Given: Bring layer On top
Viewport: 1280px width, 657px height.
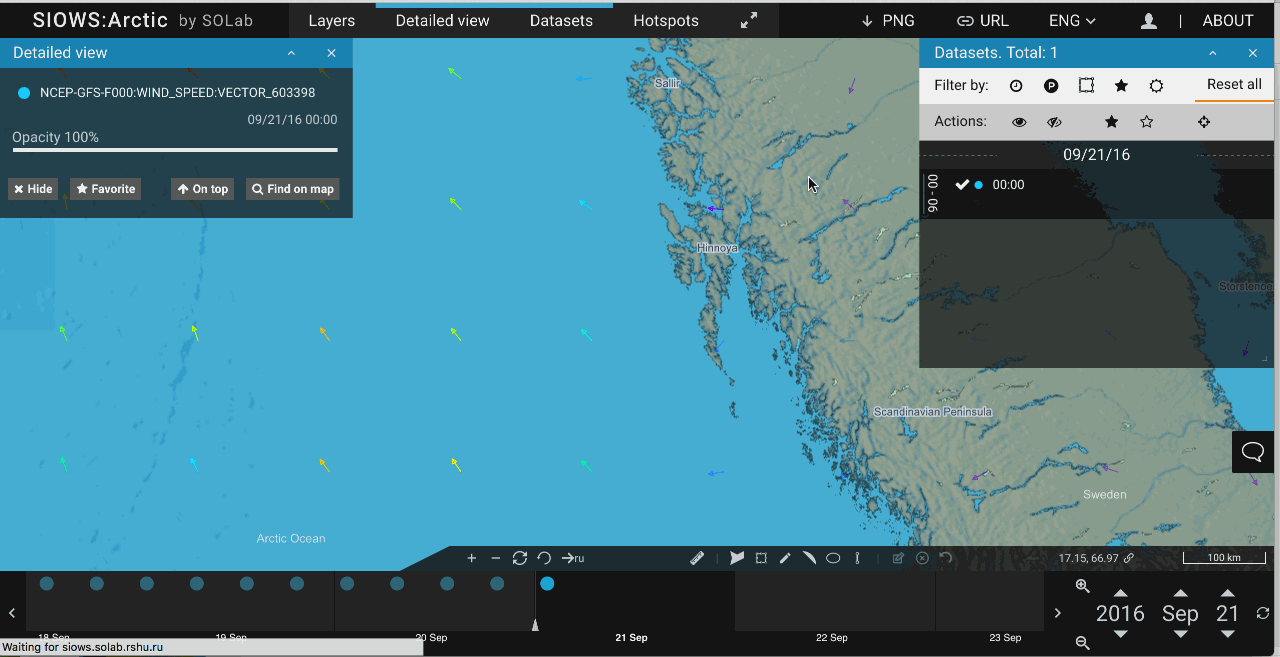Looking at the screenshot, I should (x=202, y=189).
